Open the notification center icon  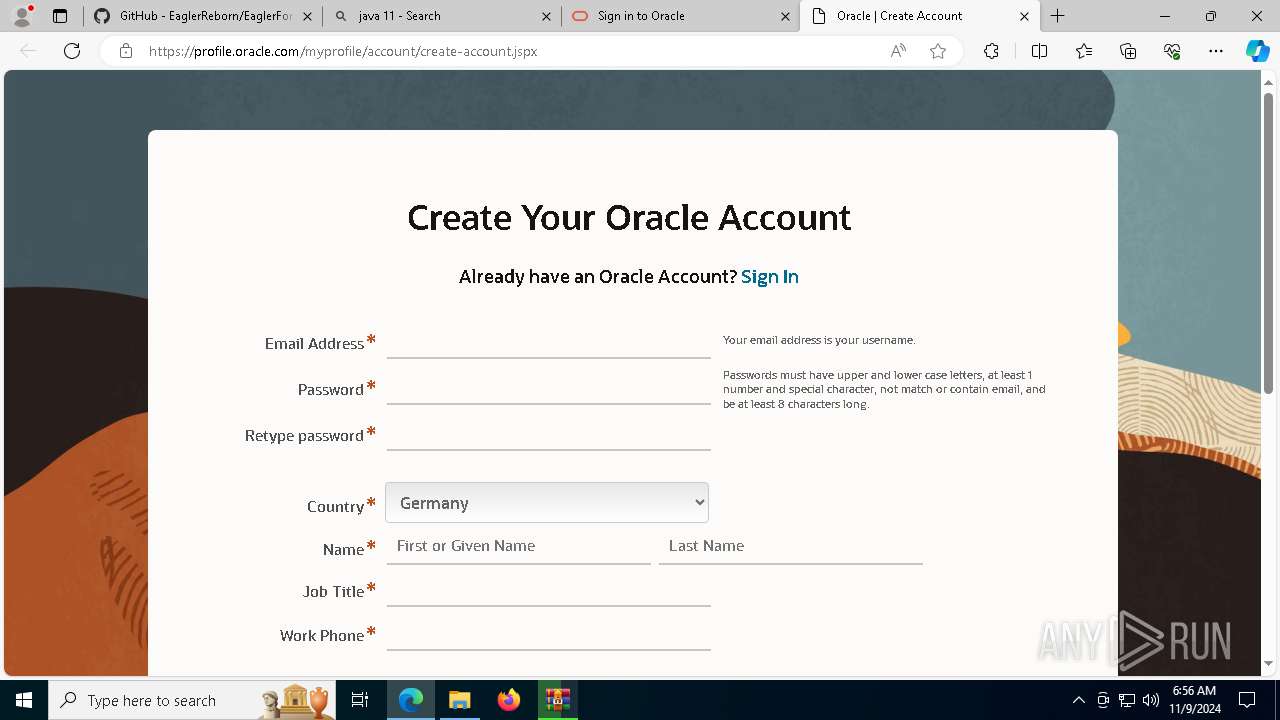coord(1247,700)
